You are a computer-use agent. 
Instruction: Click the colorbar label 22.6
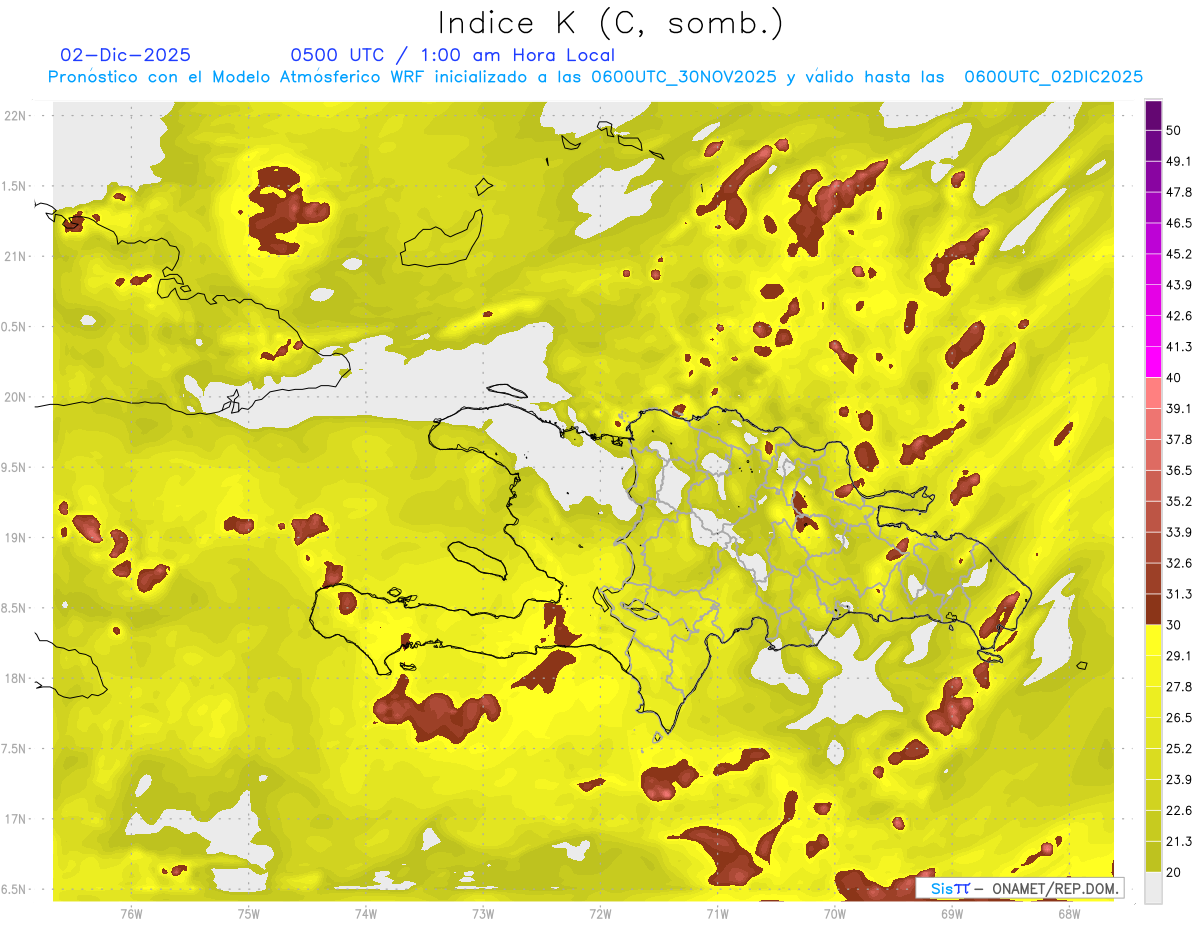point(1179,811)
